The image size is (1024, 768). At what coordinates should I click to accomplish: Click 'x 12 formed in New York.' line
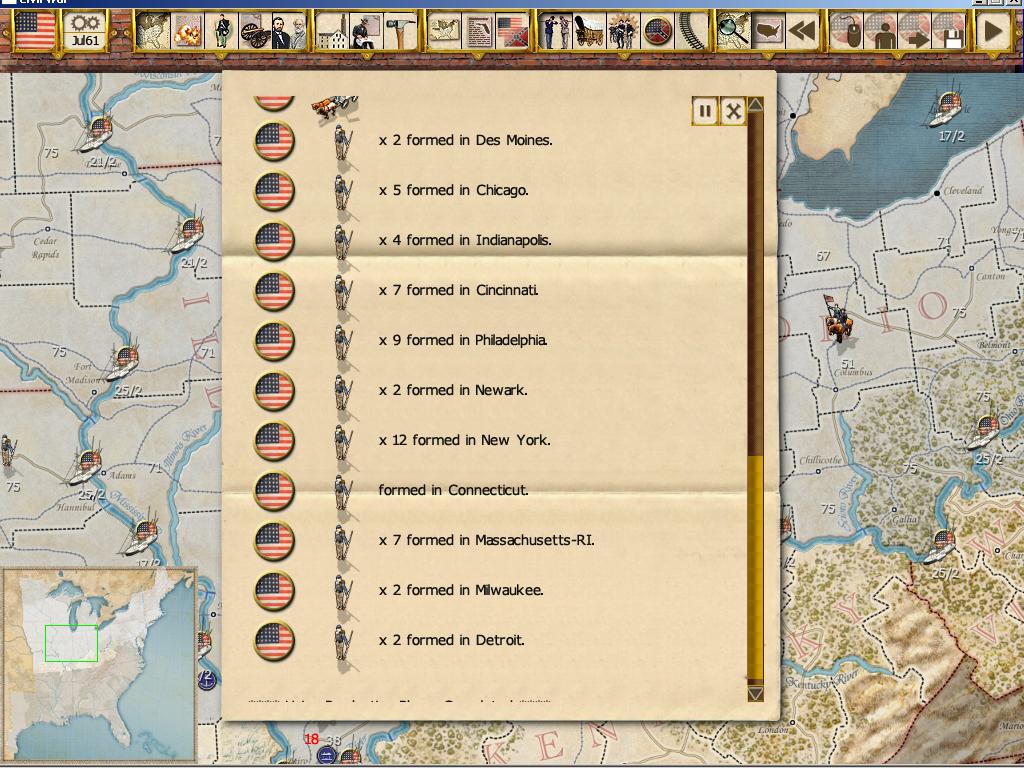(x=464, y=440)
